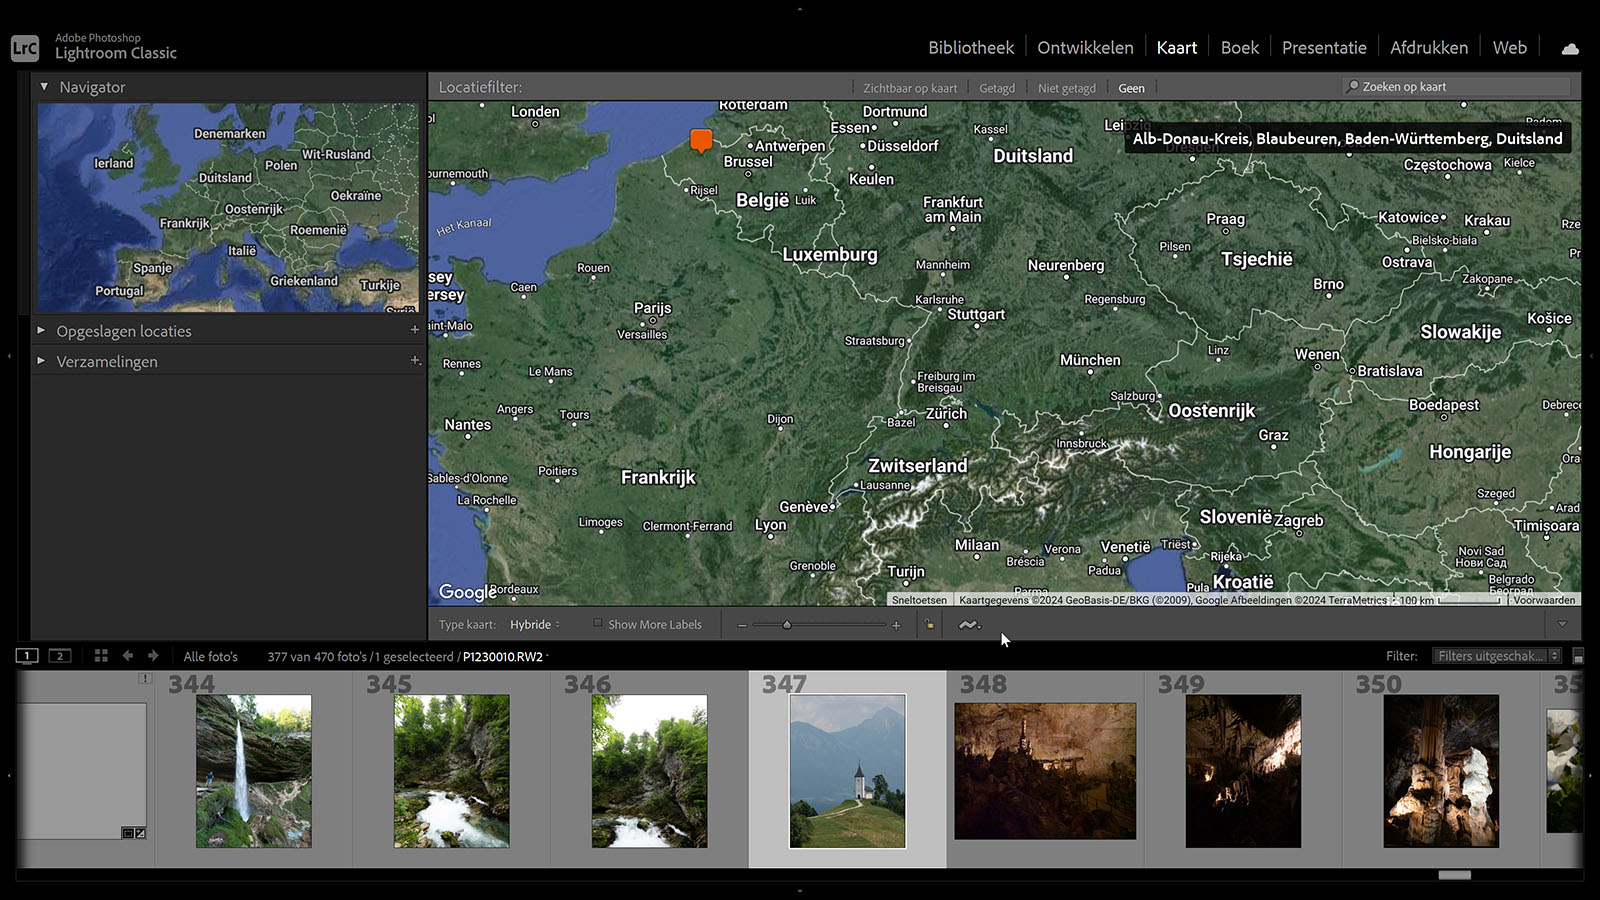1600x900 pixels.
Task: Open the Bibliotheek module
Action: click(x=970, y=48)
